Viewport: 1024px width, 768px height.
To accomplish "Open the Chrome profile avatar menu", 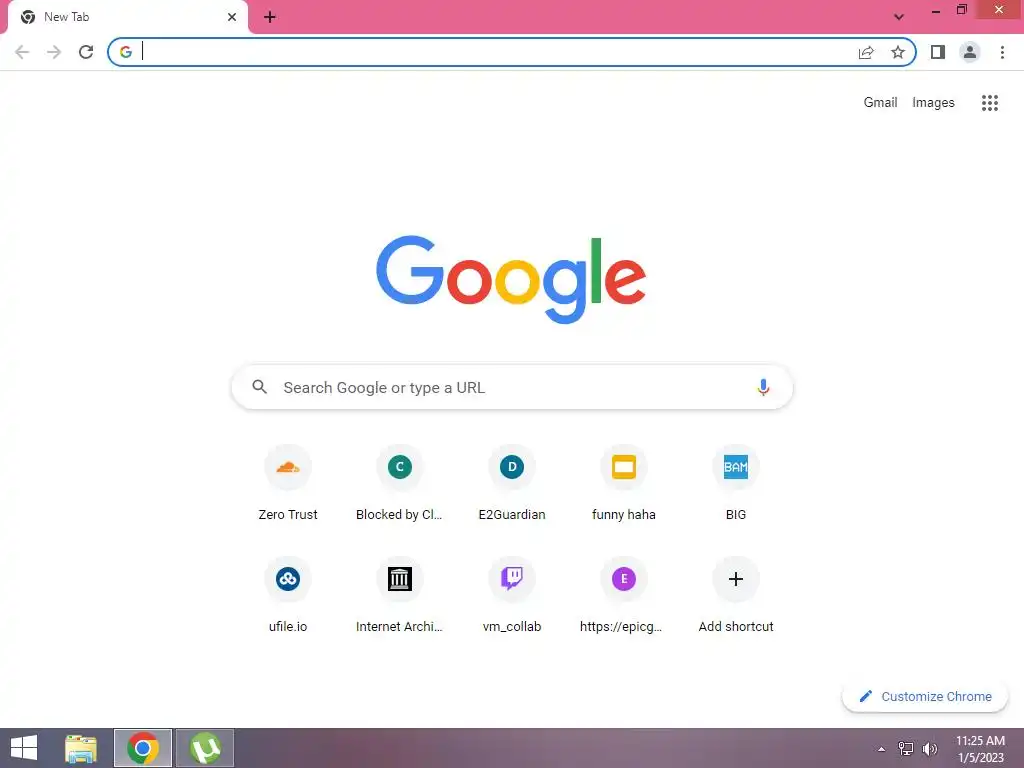I will 970,52.
